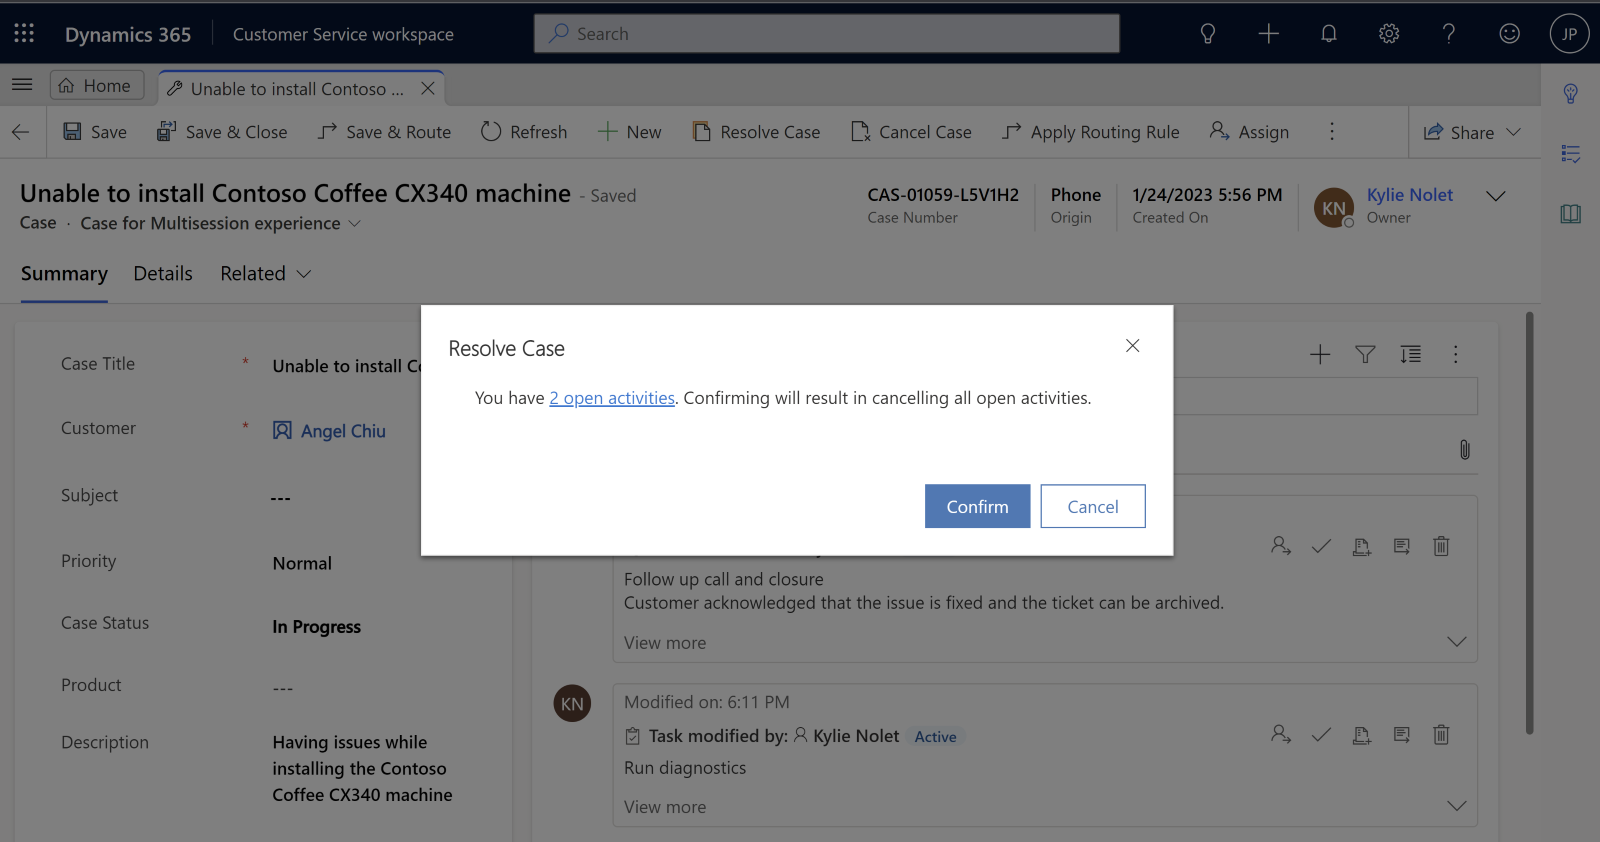View more on follow up call activity
Viewport: 1600px width, 842px height.
coord(665,643)
